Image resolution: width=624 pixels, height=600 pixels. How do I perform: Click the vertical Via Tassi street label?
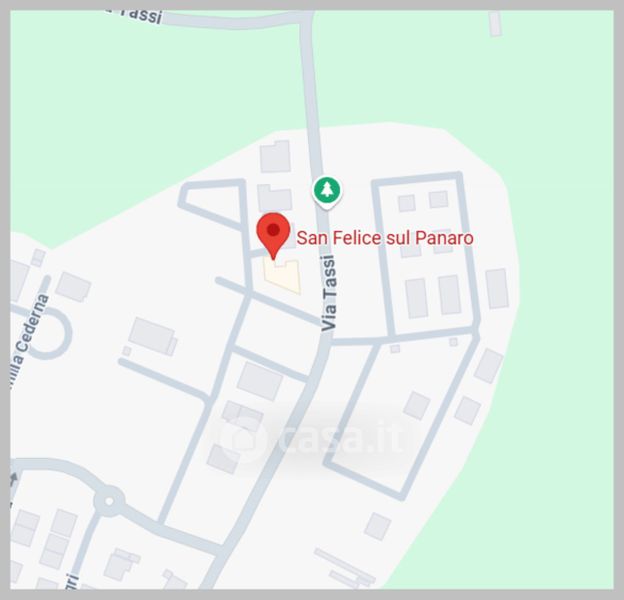pyautogui.click(x=330, y=293)
